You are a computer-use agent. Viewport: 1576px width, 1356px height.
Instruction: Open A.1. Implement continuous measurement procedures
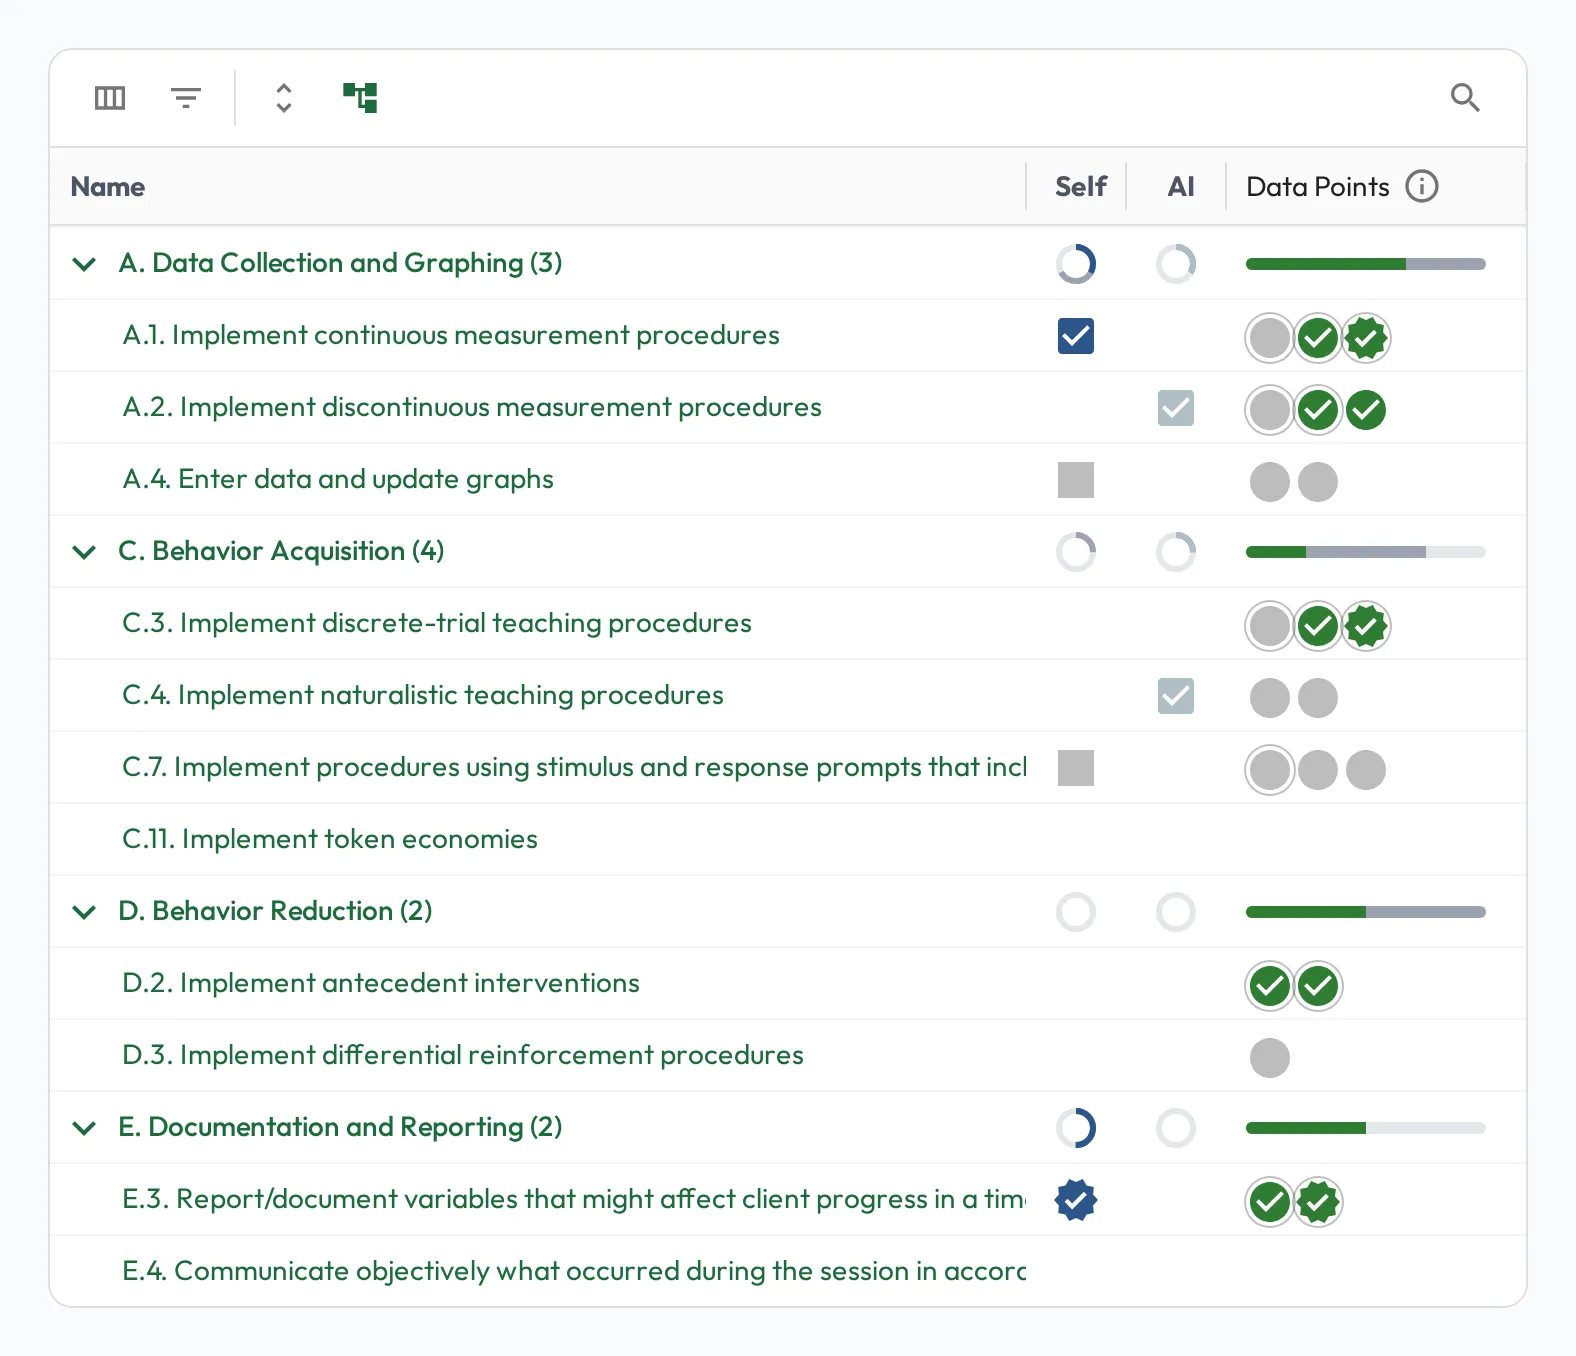tap(451, 335)
